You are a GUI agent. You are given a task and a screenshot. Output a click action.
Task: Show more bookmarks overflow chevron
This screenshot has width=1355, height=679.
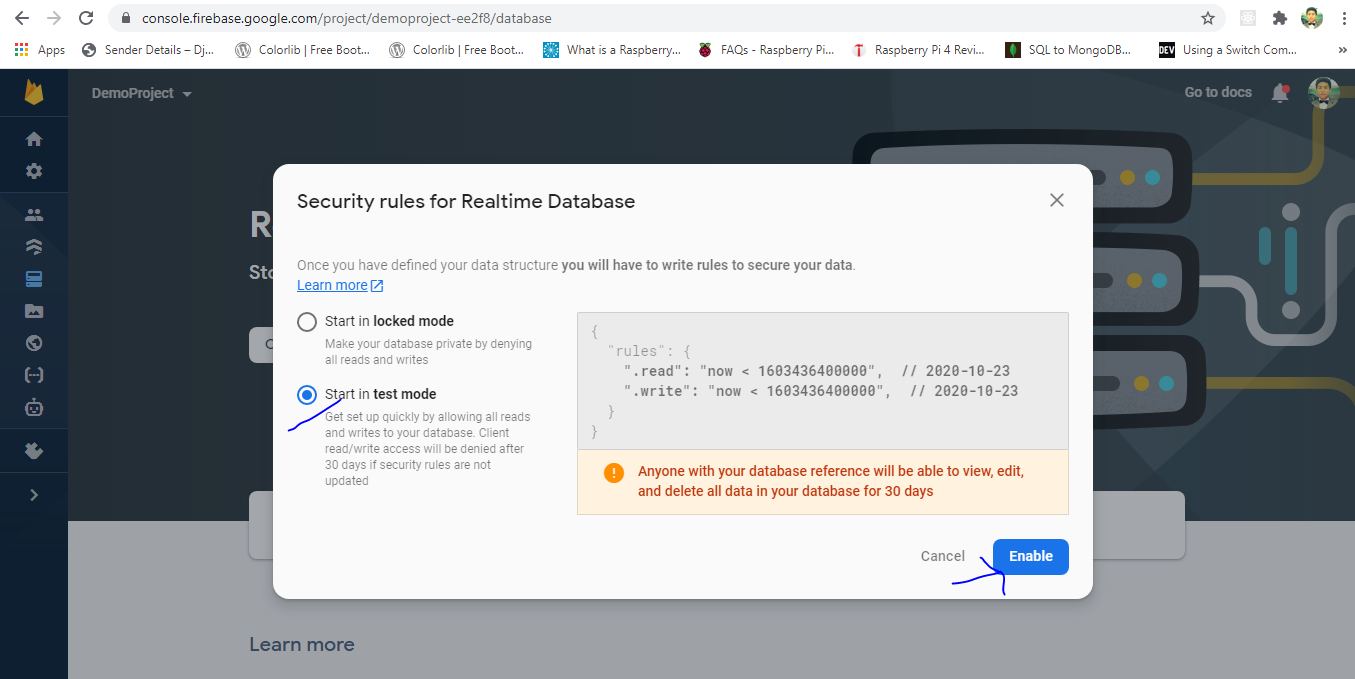click(x=1342, y=50)
